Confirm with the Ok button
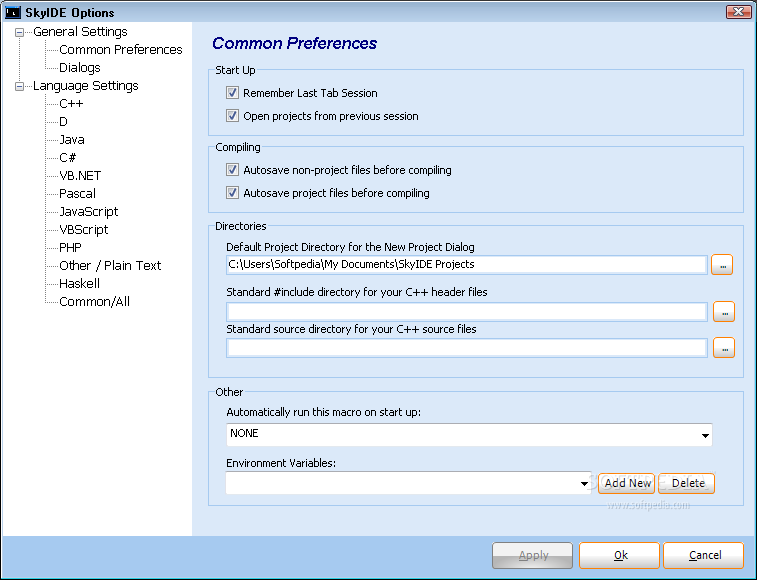 619,555
